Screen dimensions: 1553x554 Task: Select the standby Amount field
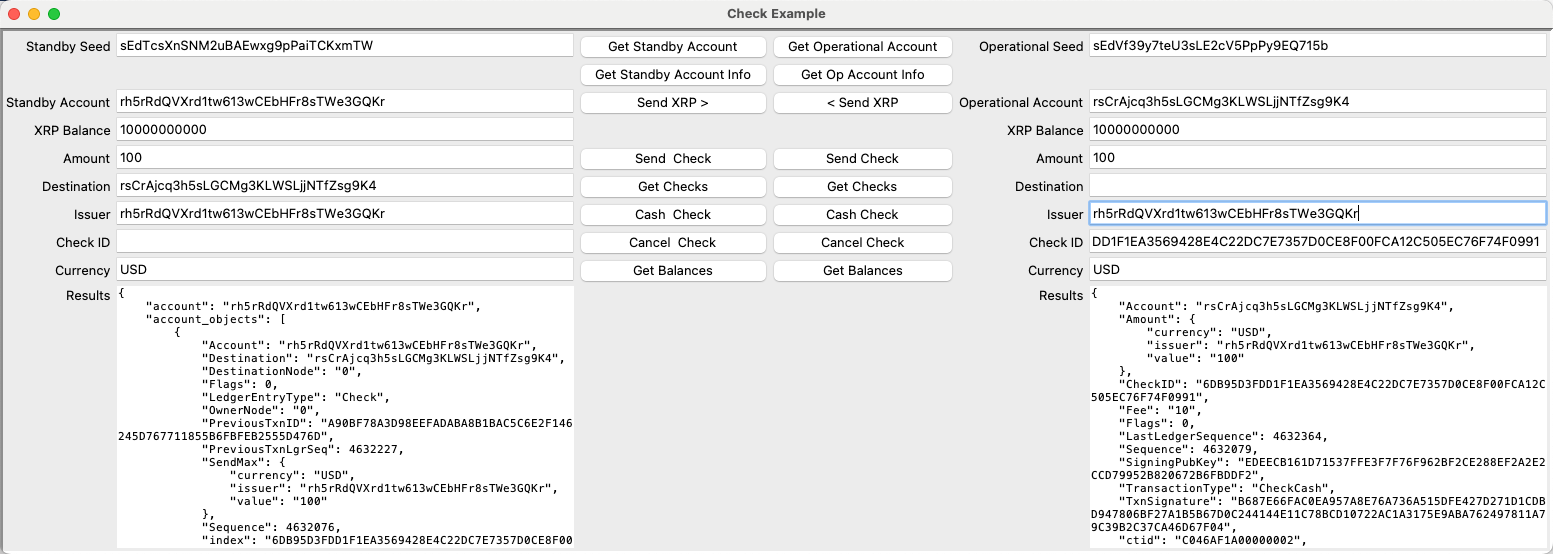tap(345, 158)
